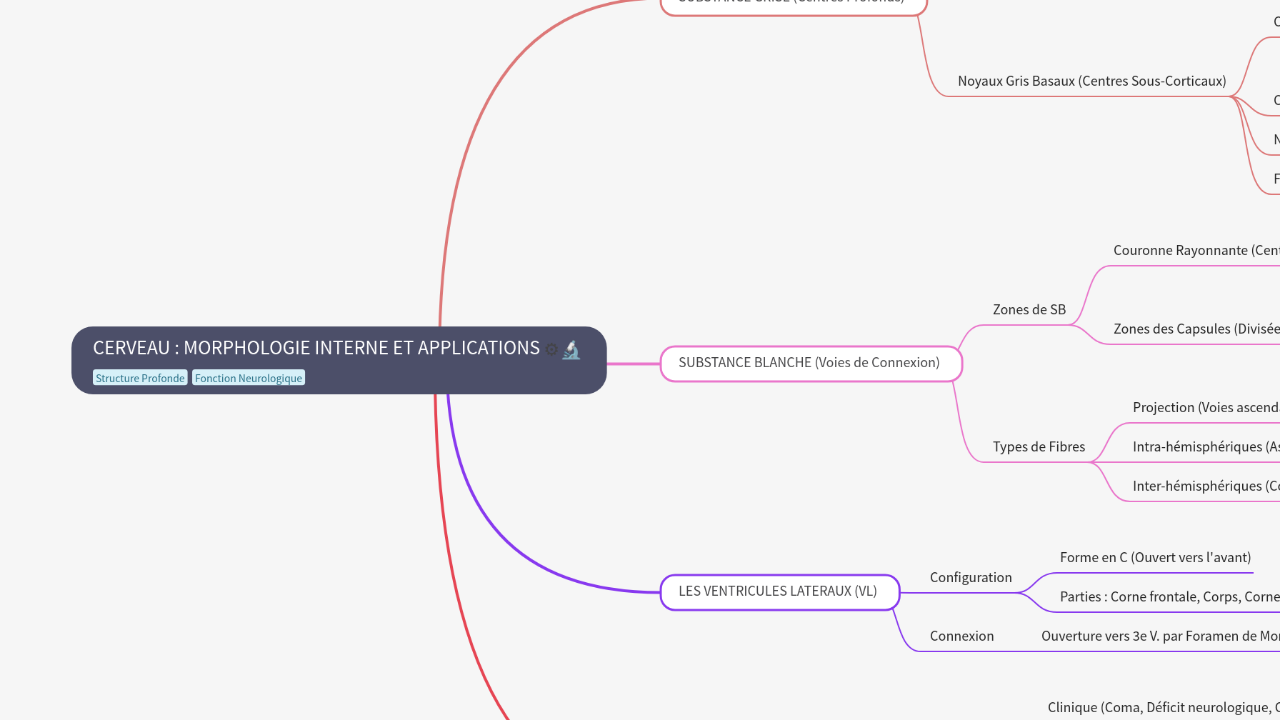This screenshot has width=1280, height=720.
Task: Select the 'Structure Profonde' tag
Action: [140, 378]
